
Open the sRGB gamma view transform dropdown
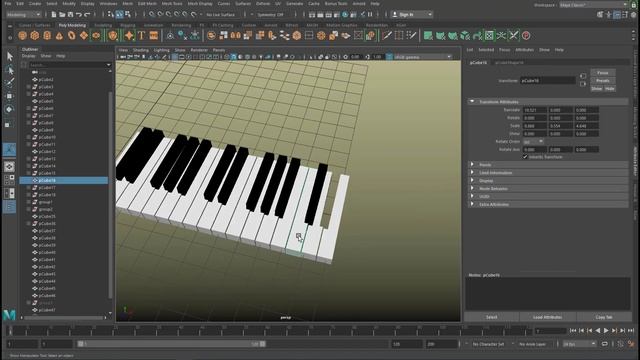coord(423,57)
